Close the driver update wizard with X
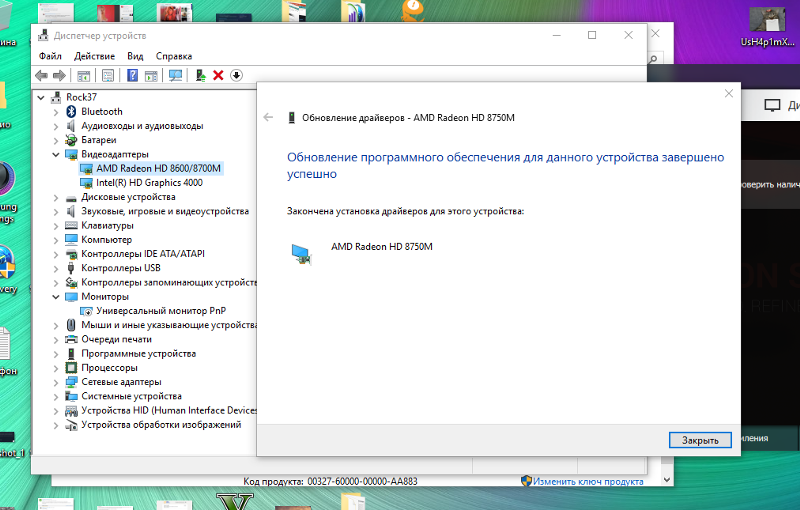The image size is (800, 510). (x=729, y=93)
